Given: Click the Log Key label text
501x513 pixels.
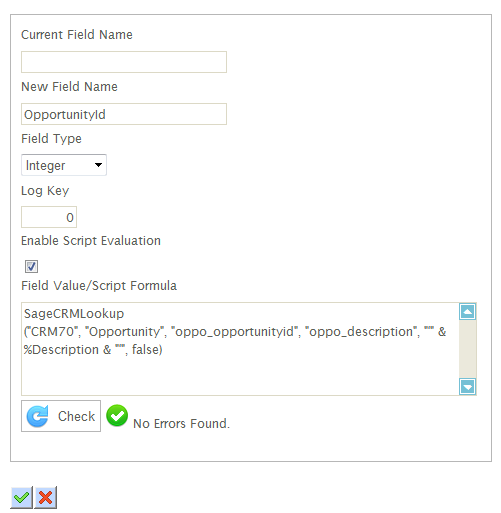Looking at the screenshot, I should pos(45,191).
